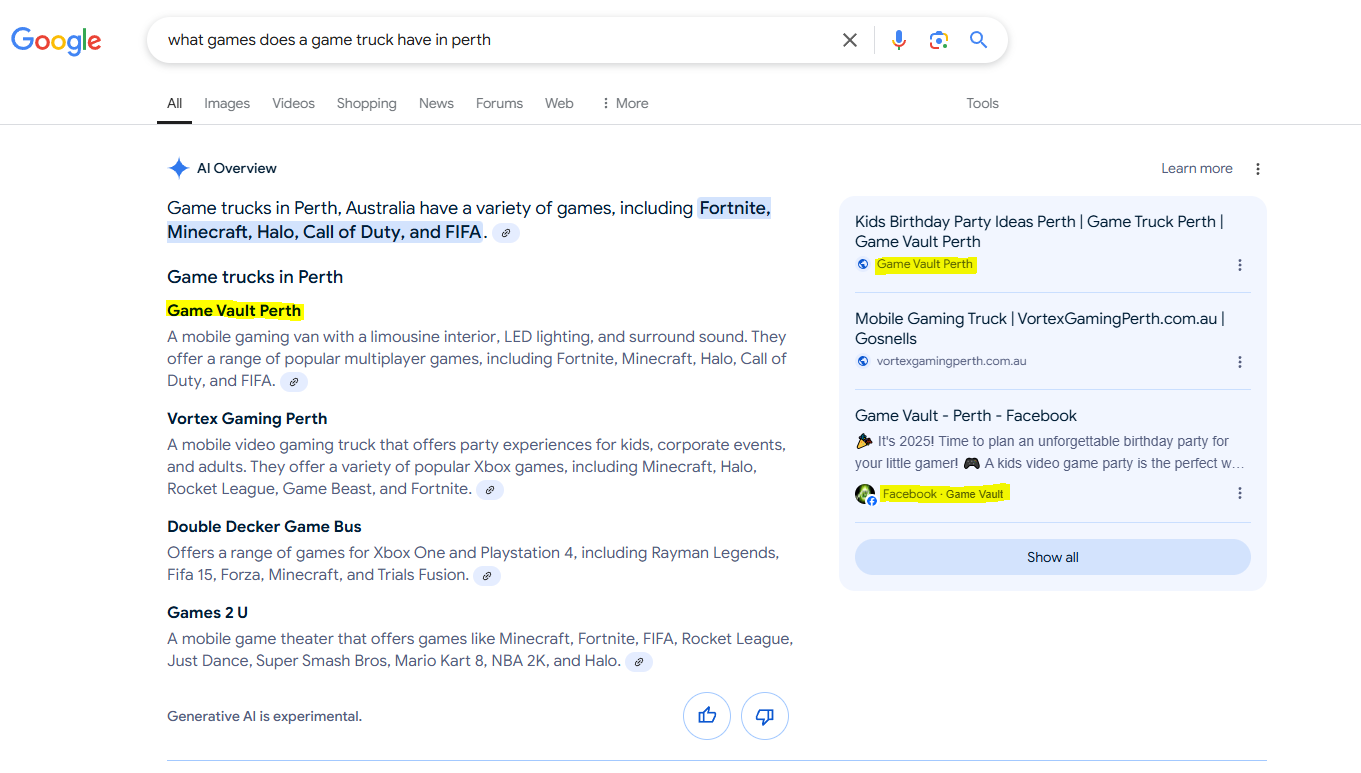
Task: Click the globe icon beside Game Vault Perth
Action: tap(863, 264)
